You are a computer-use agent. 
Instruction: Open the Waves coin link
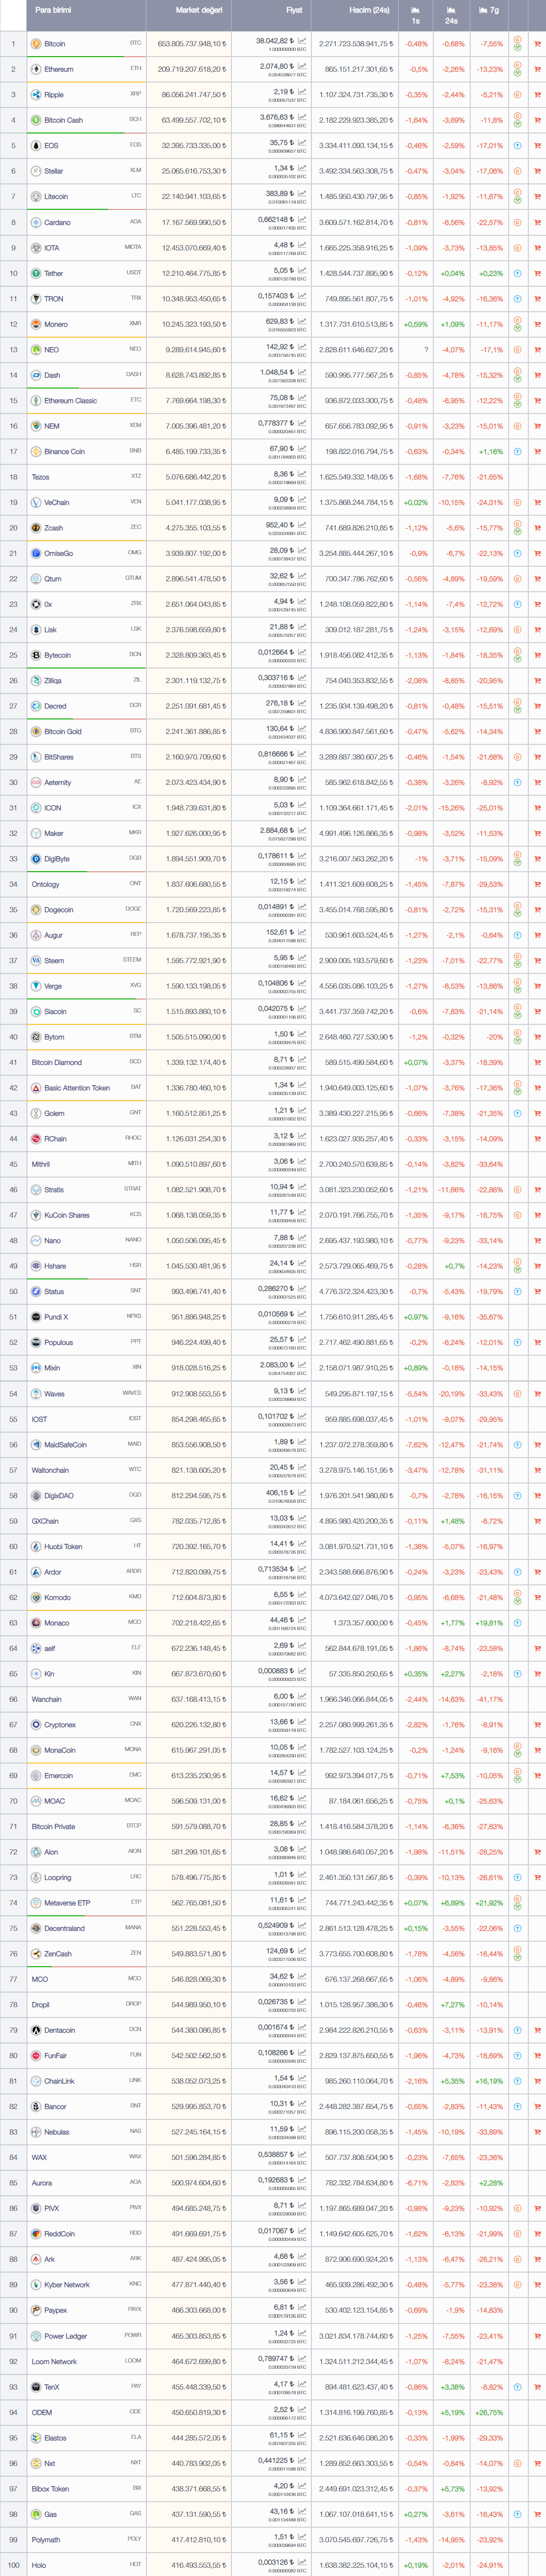tap(54, 1394)
